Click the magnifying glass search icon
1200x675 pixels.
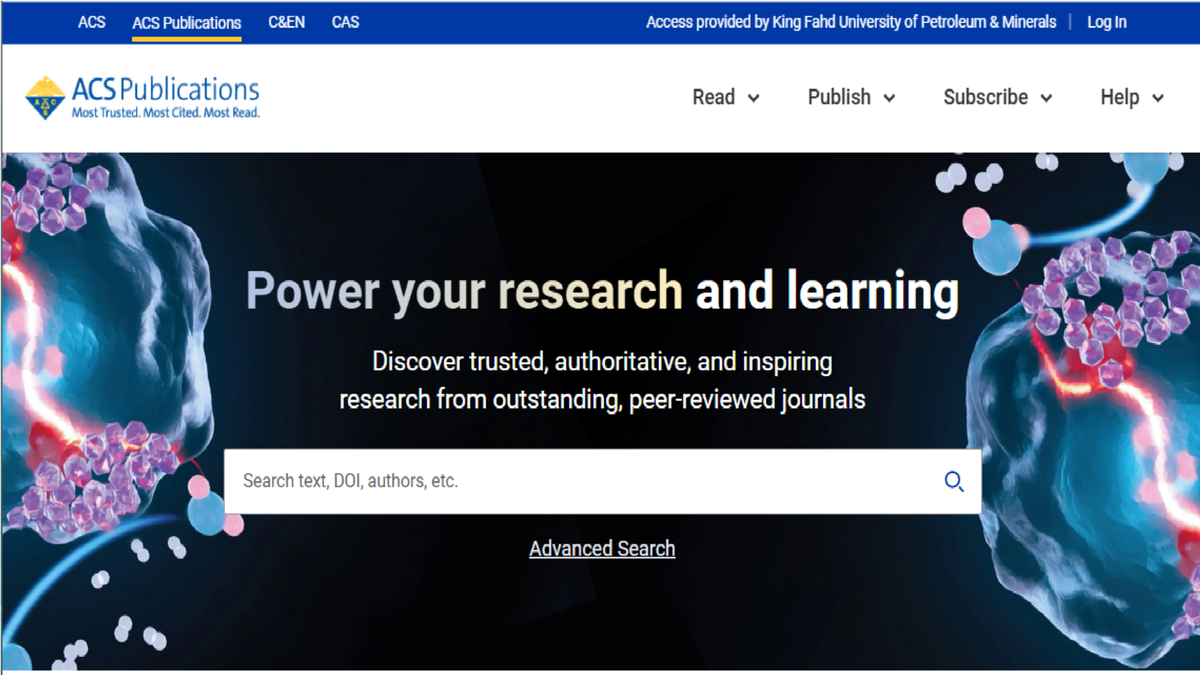[x=954, y=482]
